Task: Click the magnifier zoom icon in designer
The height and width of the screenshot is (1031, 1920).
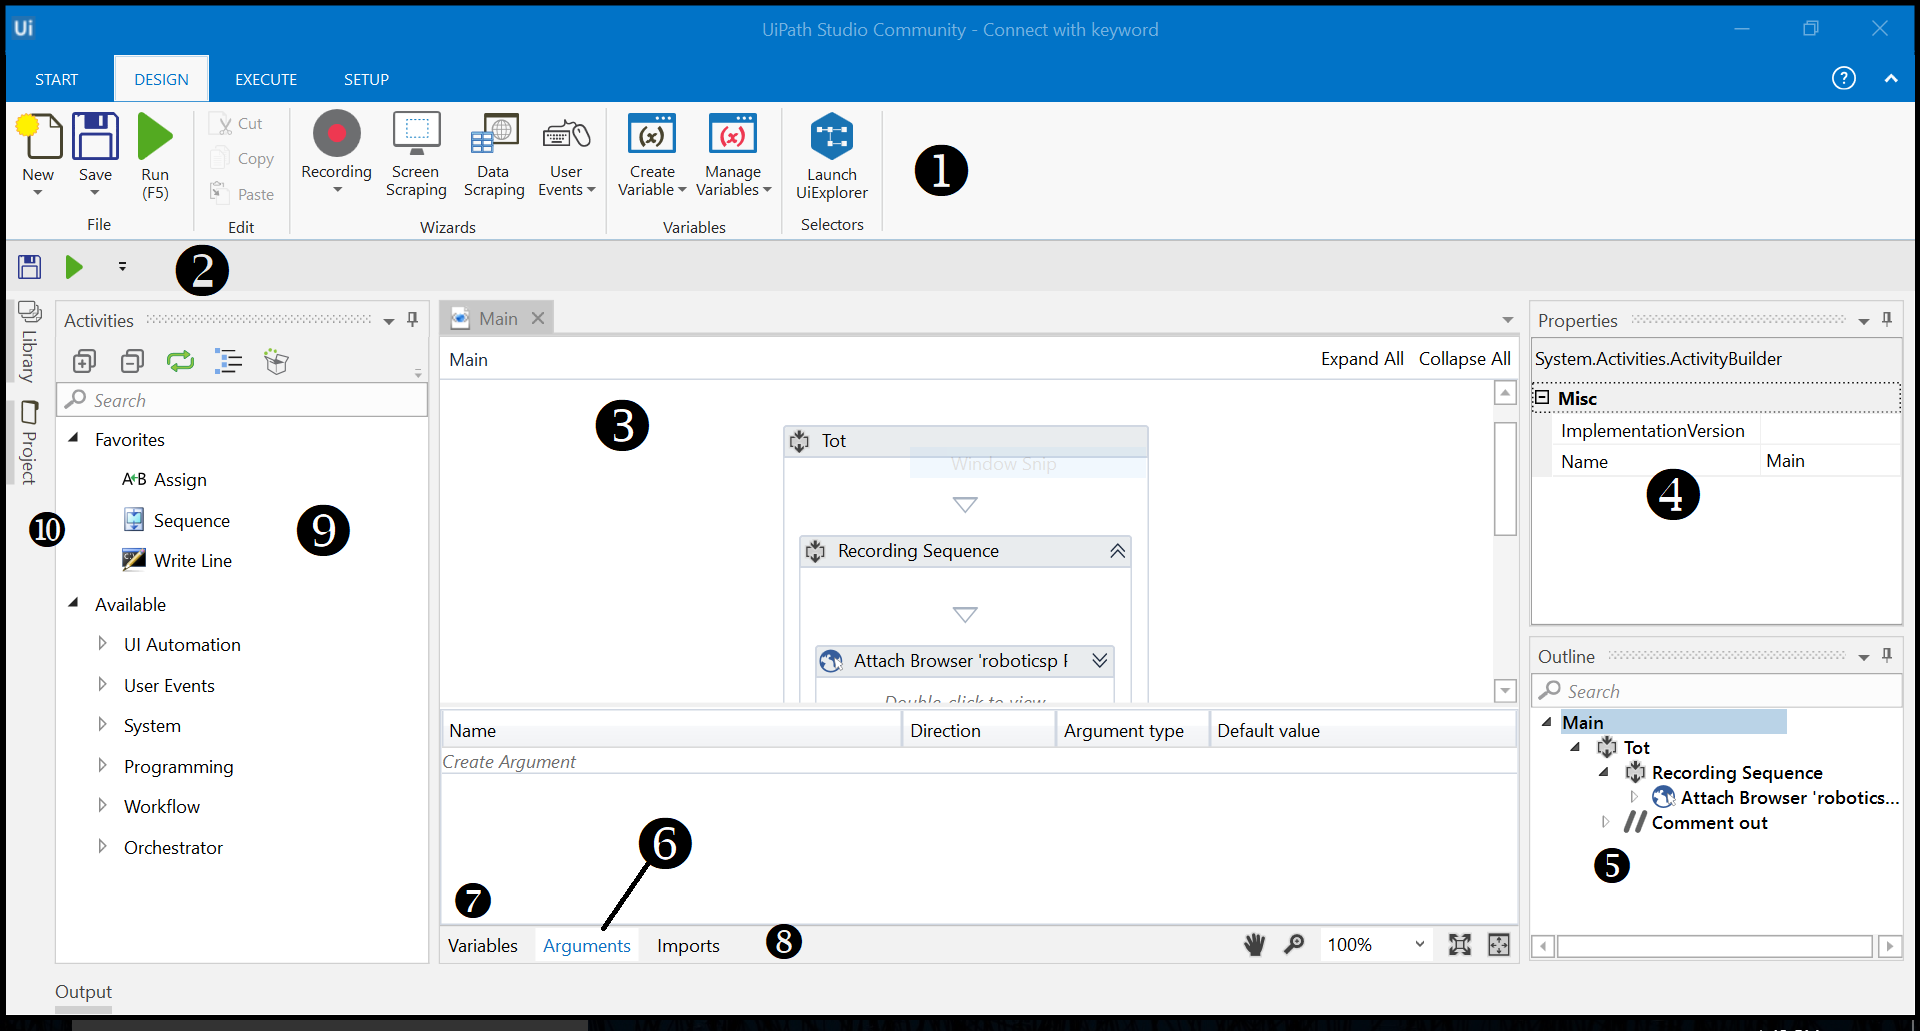Action: [x=1294, y=945]
